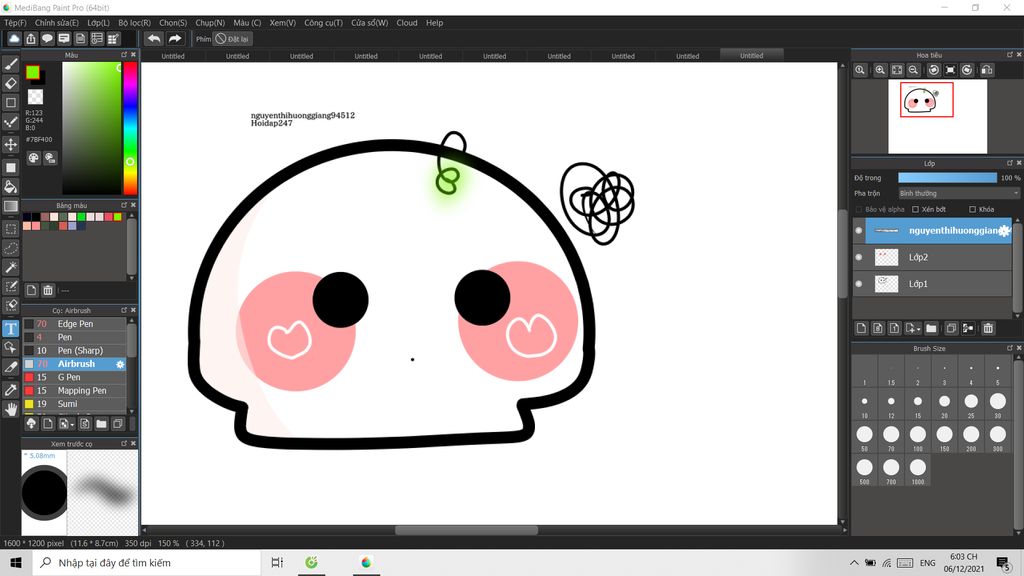This screenshot has height=576, width=1024.
Task: Switch to the first Untitled tab
Action: [x=173, y=56]
